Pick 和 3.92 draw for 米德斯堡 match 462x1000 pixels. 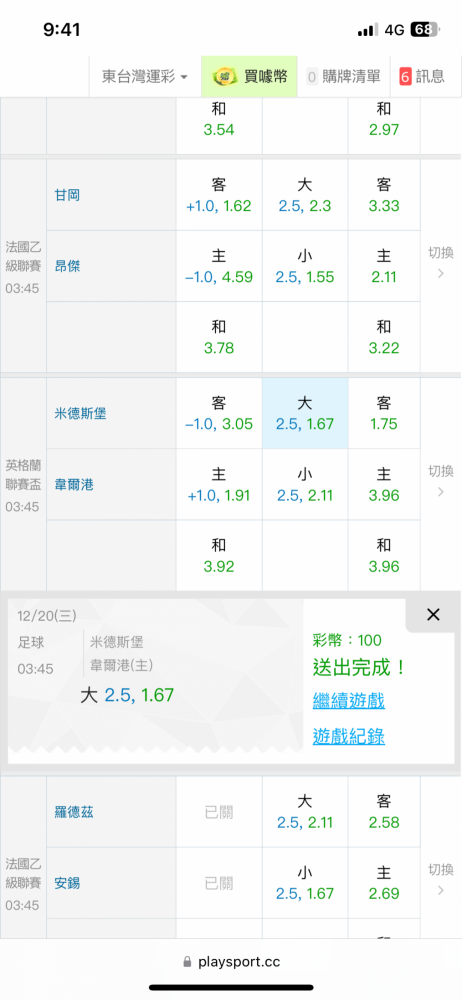(219, 555)
